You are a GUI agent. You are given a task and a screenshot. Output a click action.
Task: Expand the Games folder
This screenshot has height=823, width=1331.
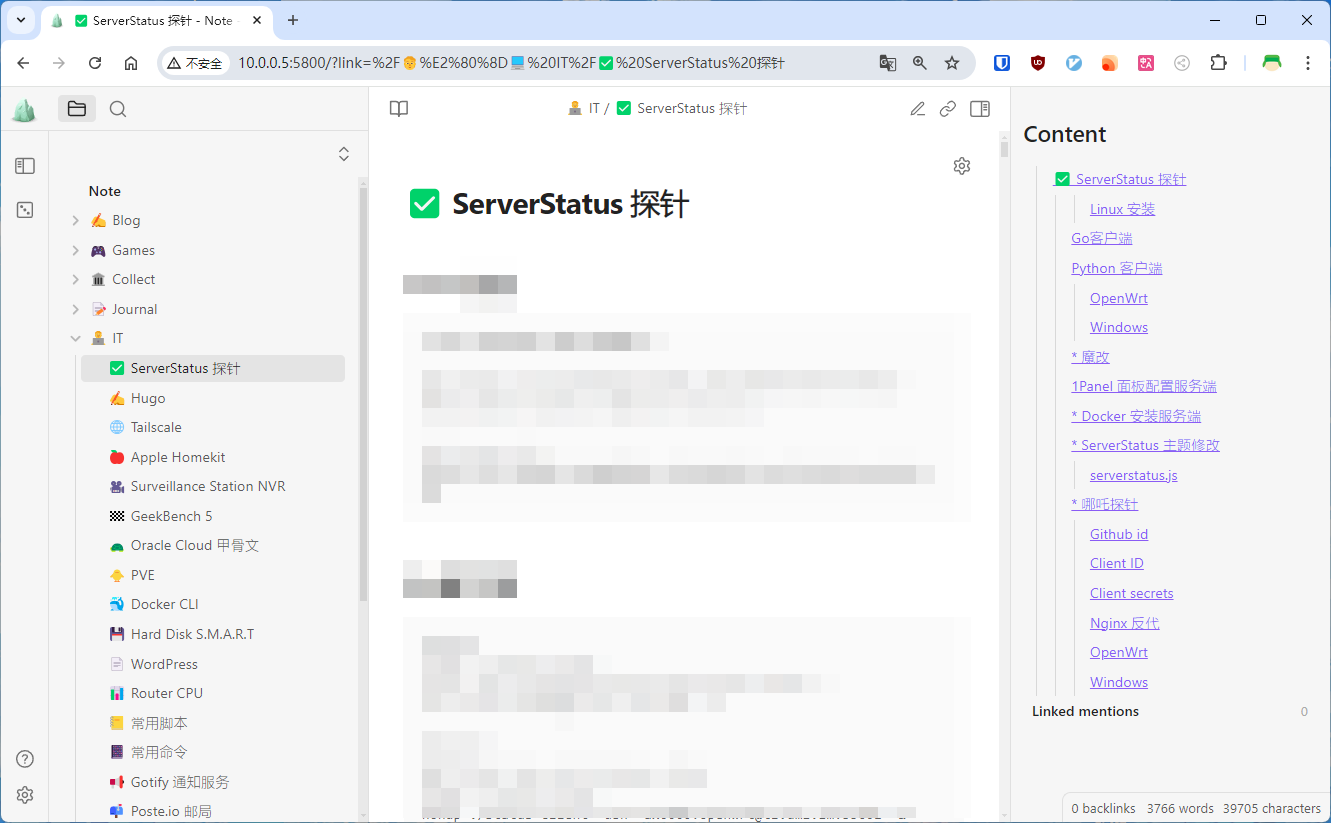pos(76,250)
